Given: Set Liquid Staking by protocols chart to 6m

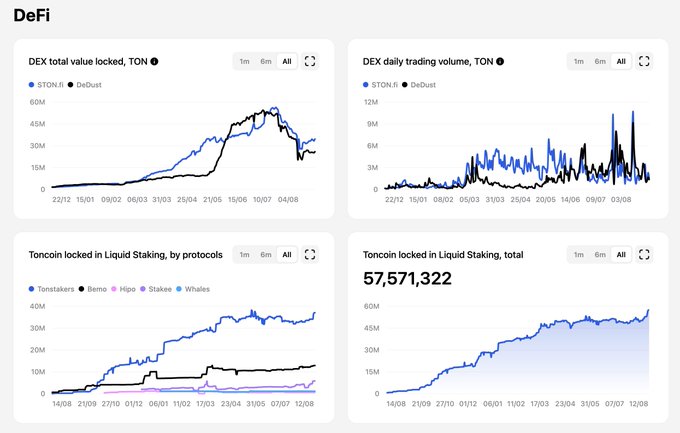Looking at the screenshot, I should 266,255.
